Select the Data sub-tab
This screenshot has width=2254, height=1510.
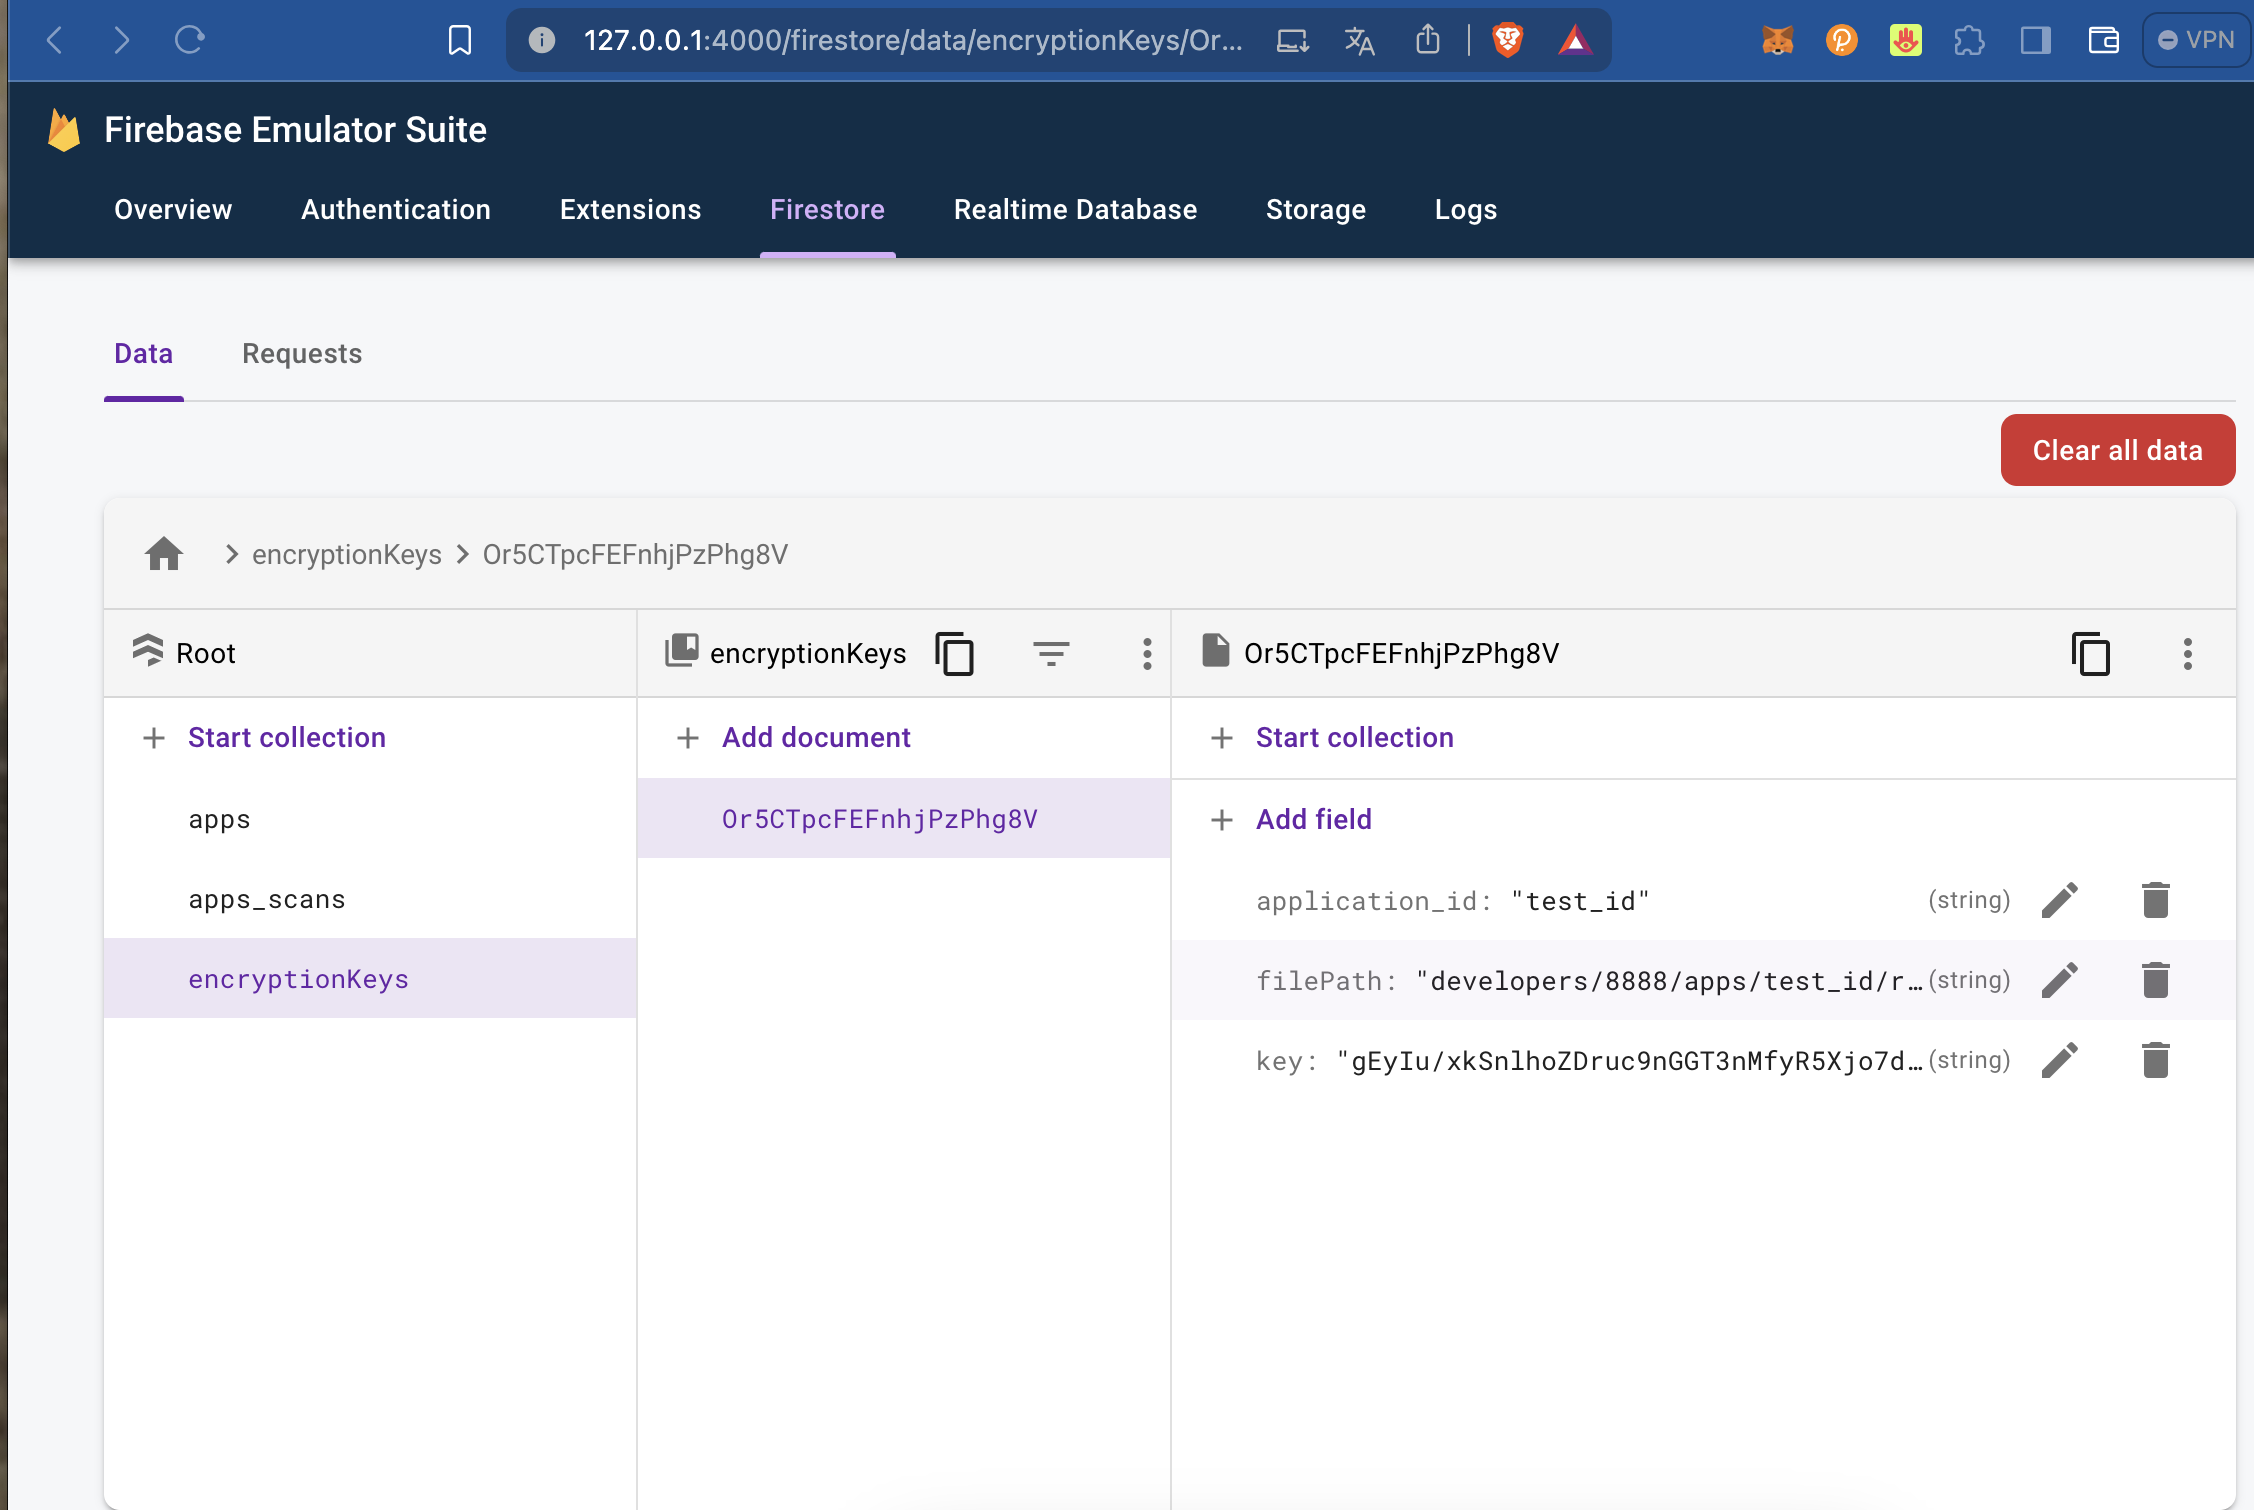[x=143, y=353]
